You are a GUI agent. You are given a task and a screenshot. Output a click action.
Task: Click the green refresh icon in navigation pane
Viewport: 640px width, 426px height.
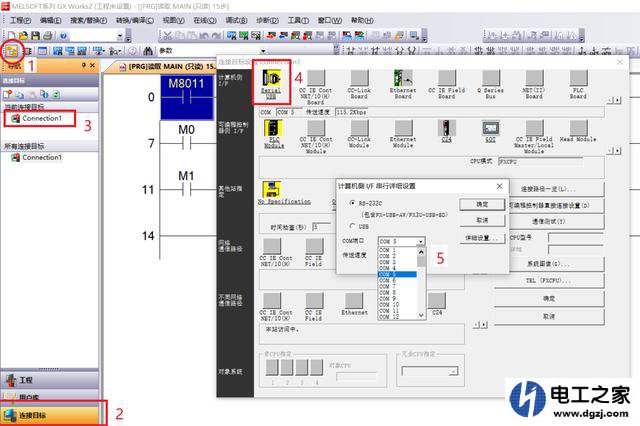pos(56,95)
